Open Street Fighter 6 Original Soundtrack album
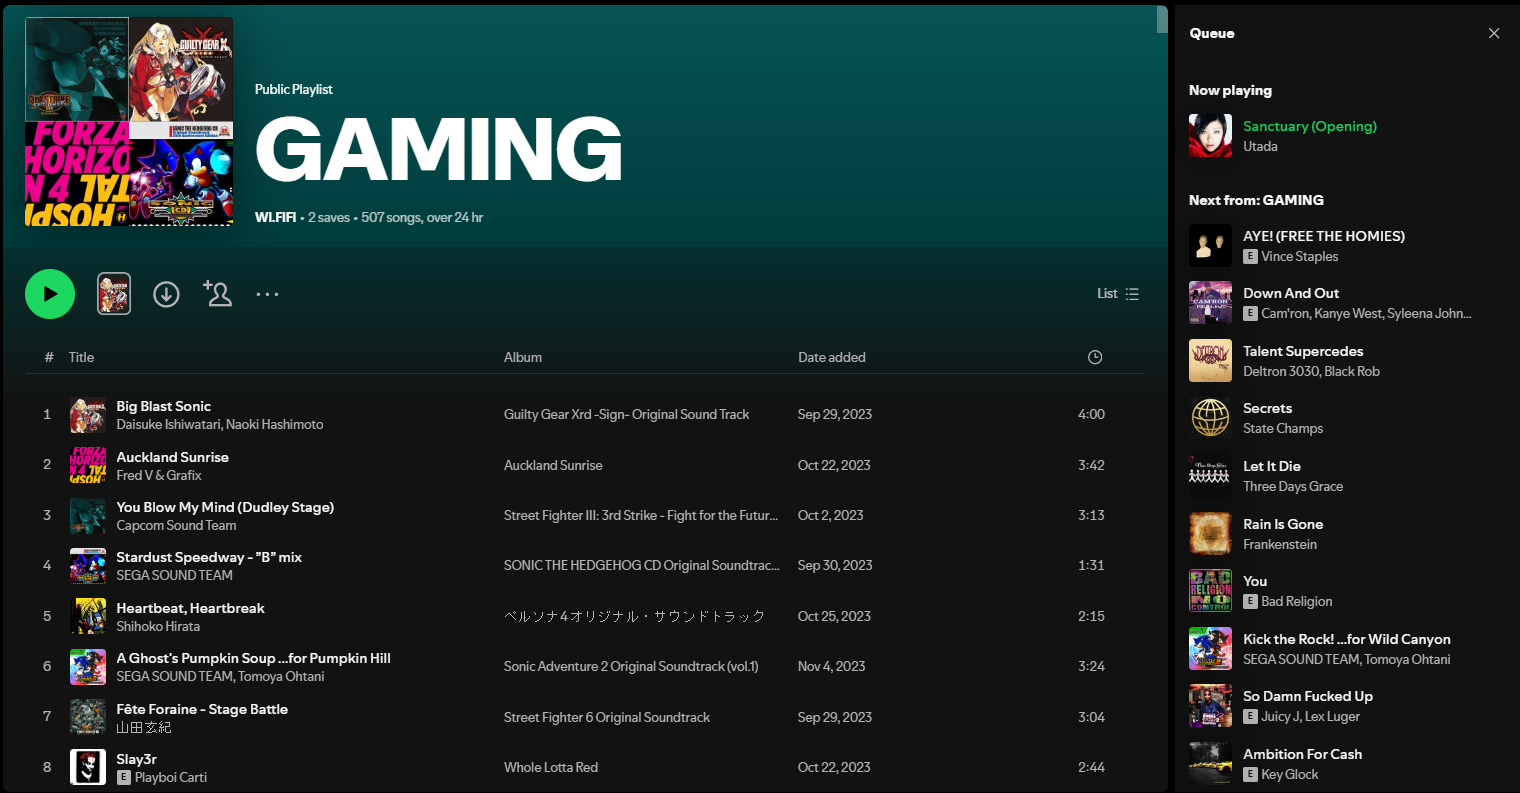The width and height of the screenshot is (1520, 793). coord(607,717)
